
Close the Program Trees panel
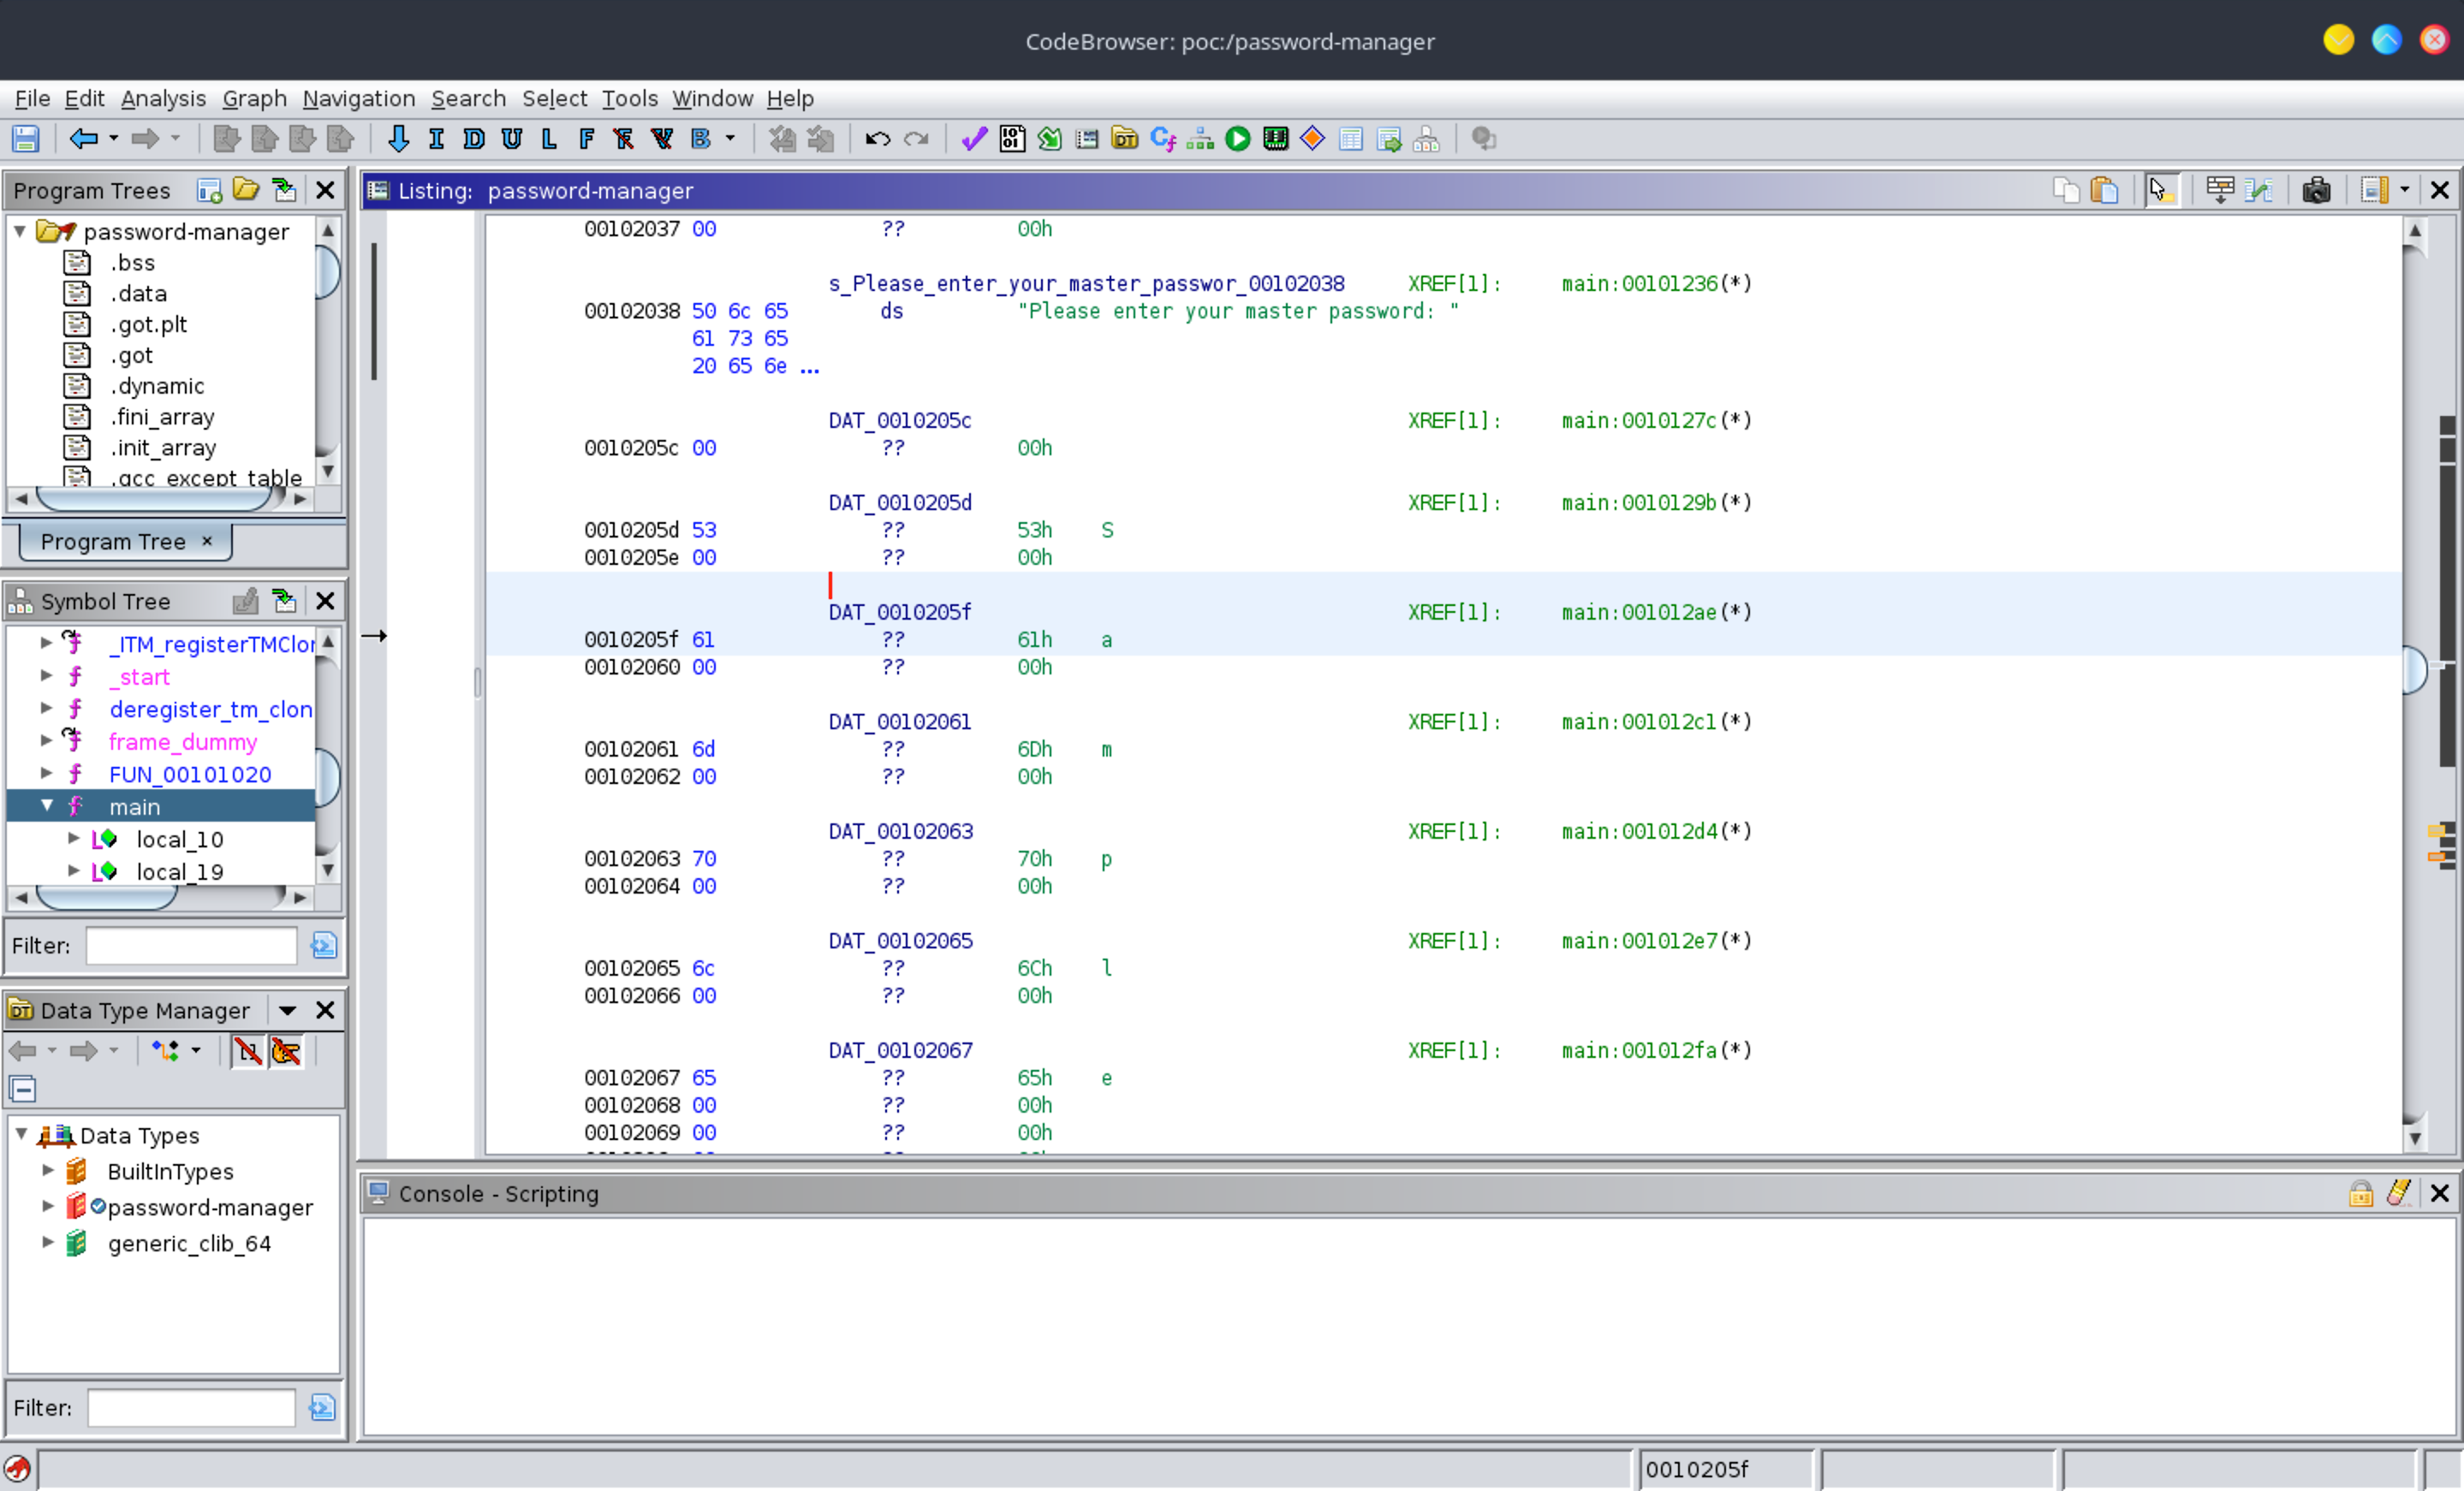click(x=325, y=190)
